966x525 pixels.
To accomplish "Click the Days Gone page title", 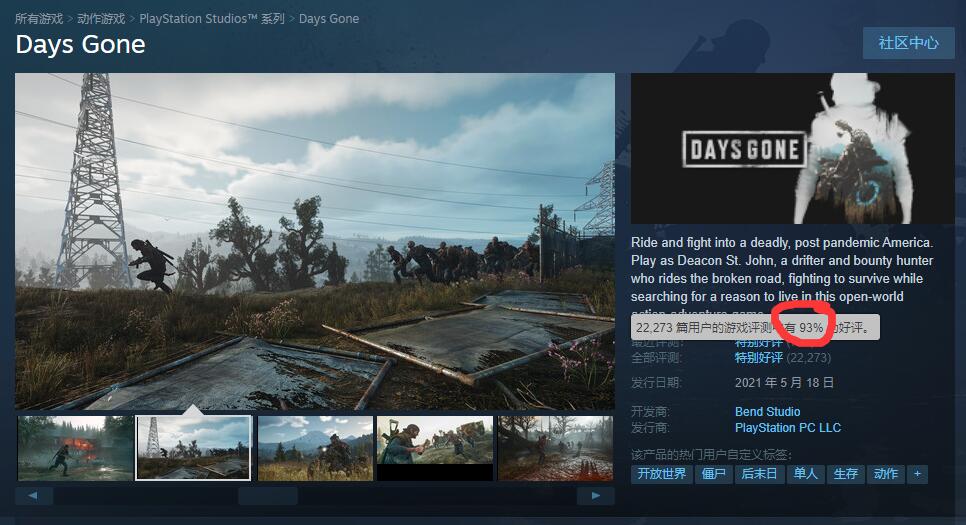I will tap(80, 44).
